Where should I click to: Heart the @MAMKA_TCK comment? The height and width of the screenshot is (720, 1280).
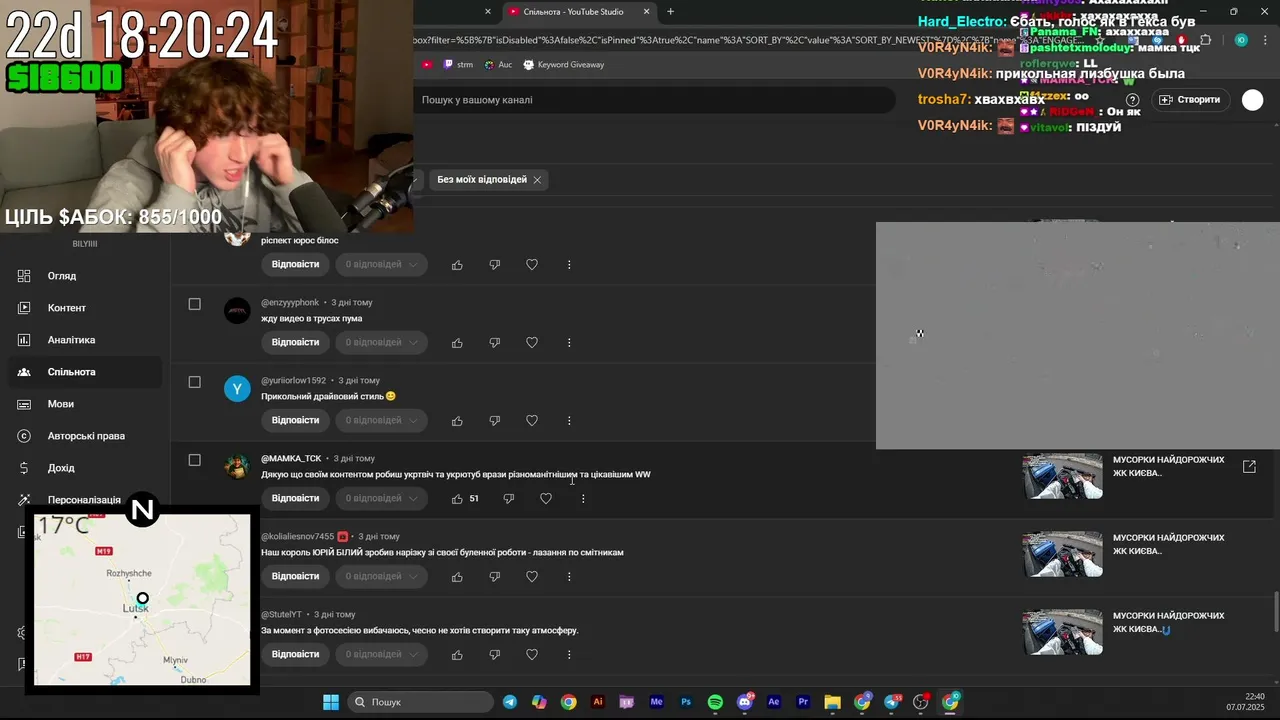point(546,499)
